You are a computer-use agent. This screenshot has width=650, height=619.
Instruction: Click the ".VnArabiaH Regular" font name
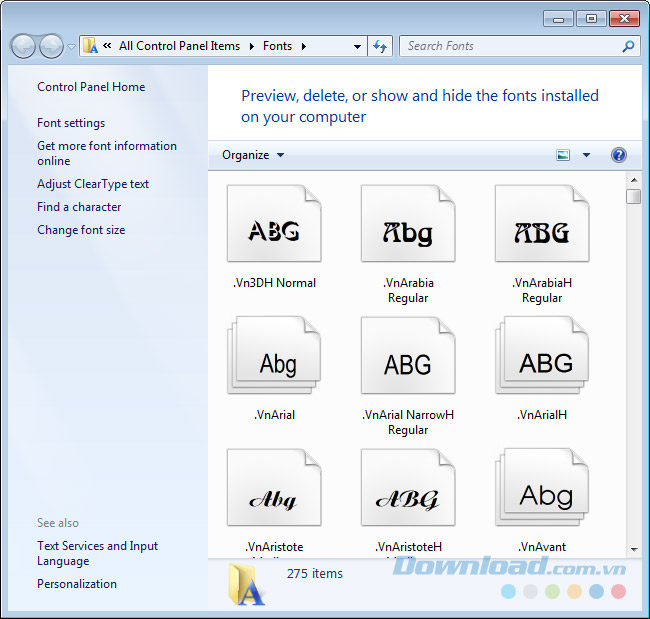click(x=542, y=290)
